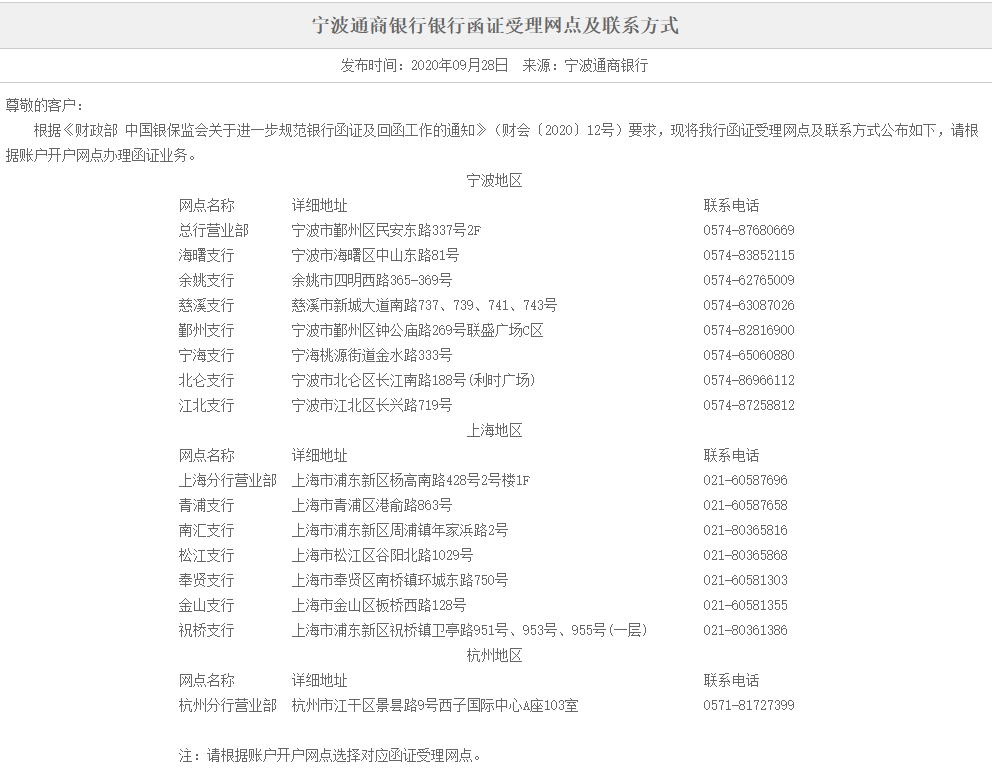Click the source text 来源：宁波通商银行

pos(585,65)
